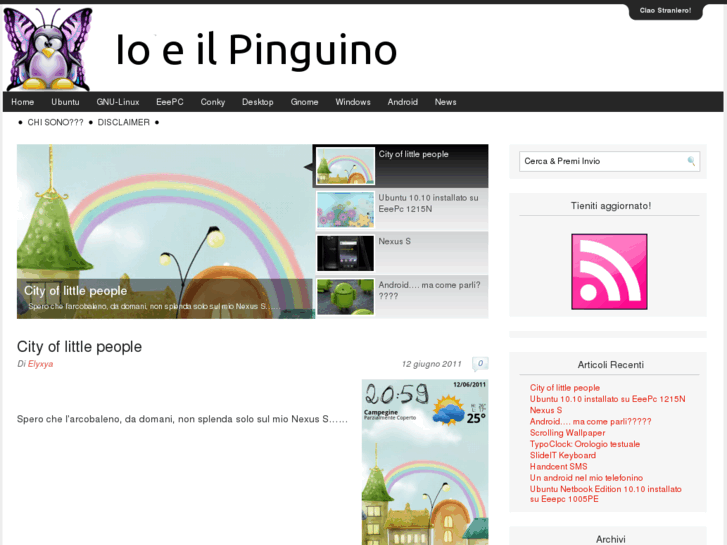Viewport: 727px width, 545px height.
Task: Click the penguin butterfly site logo
Action: (48, 49)
